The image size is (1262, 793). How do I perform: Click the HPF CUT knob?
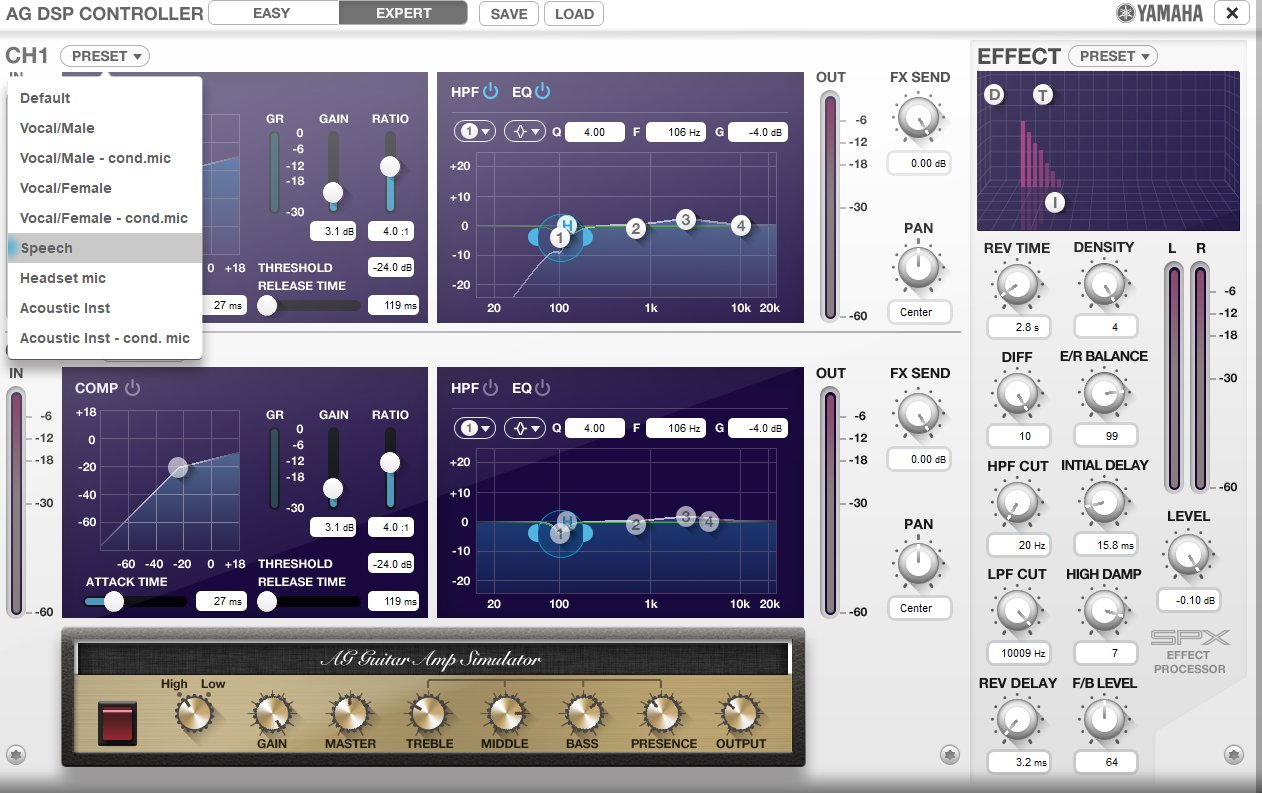point(1017,505)
